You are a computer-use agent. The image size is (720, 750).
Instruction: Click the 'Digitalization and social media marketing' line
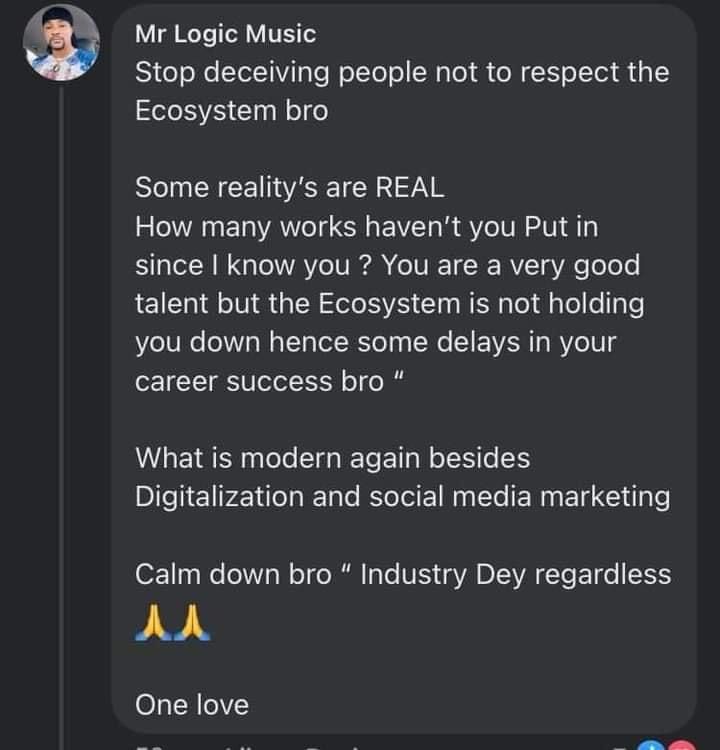tap(402, 497)
